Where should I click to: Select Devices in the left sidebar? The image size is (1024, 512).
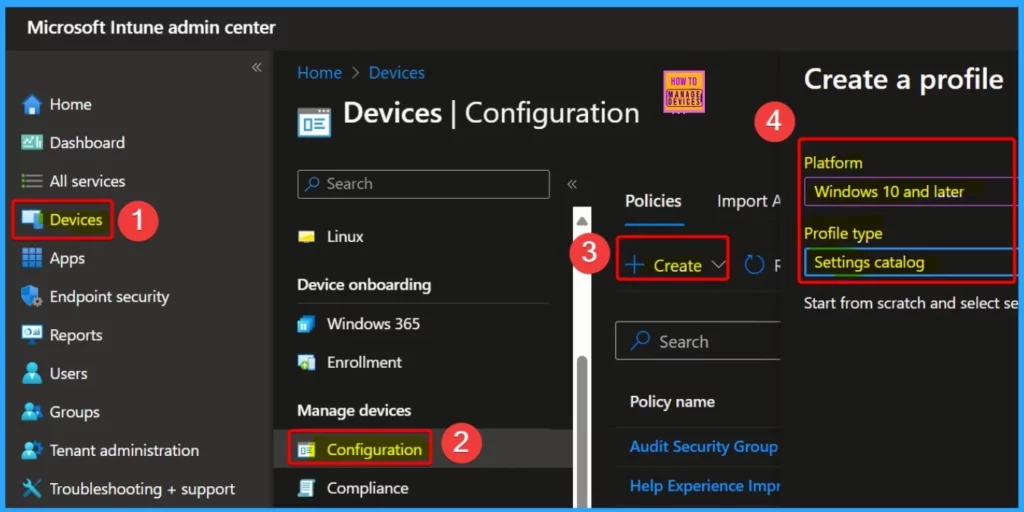[x=63, y=219]
